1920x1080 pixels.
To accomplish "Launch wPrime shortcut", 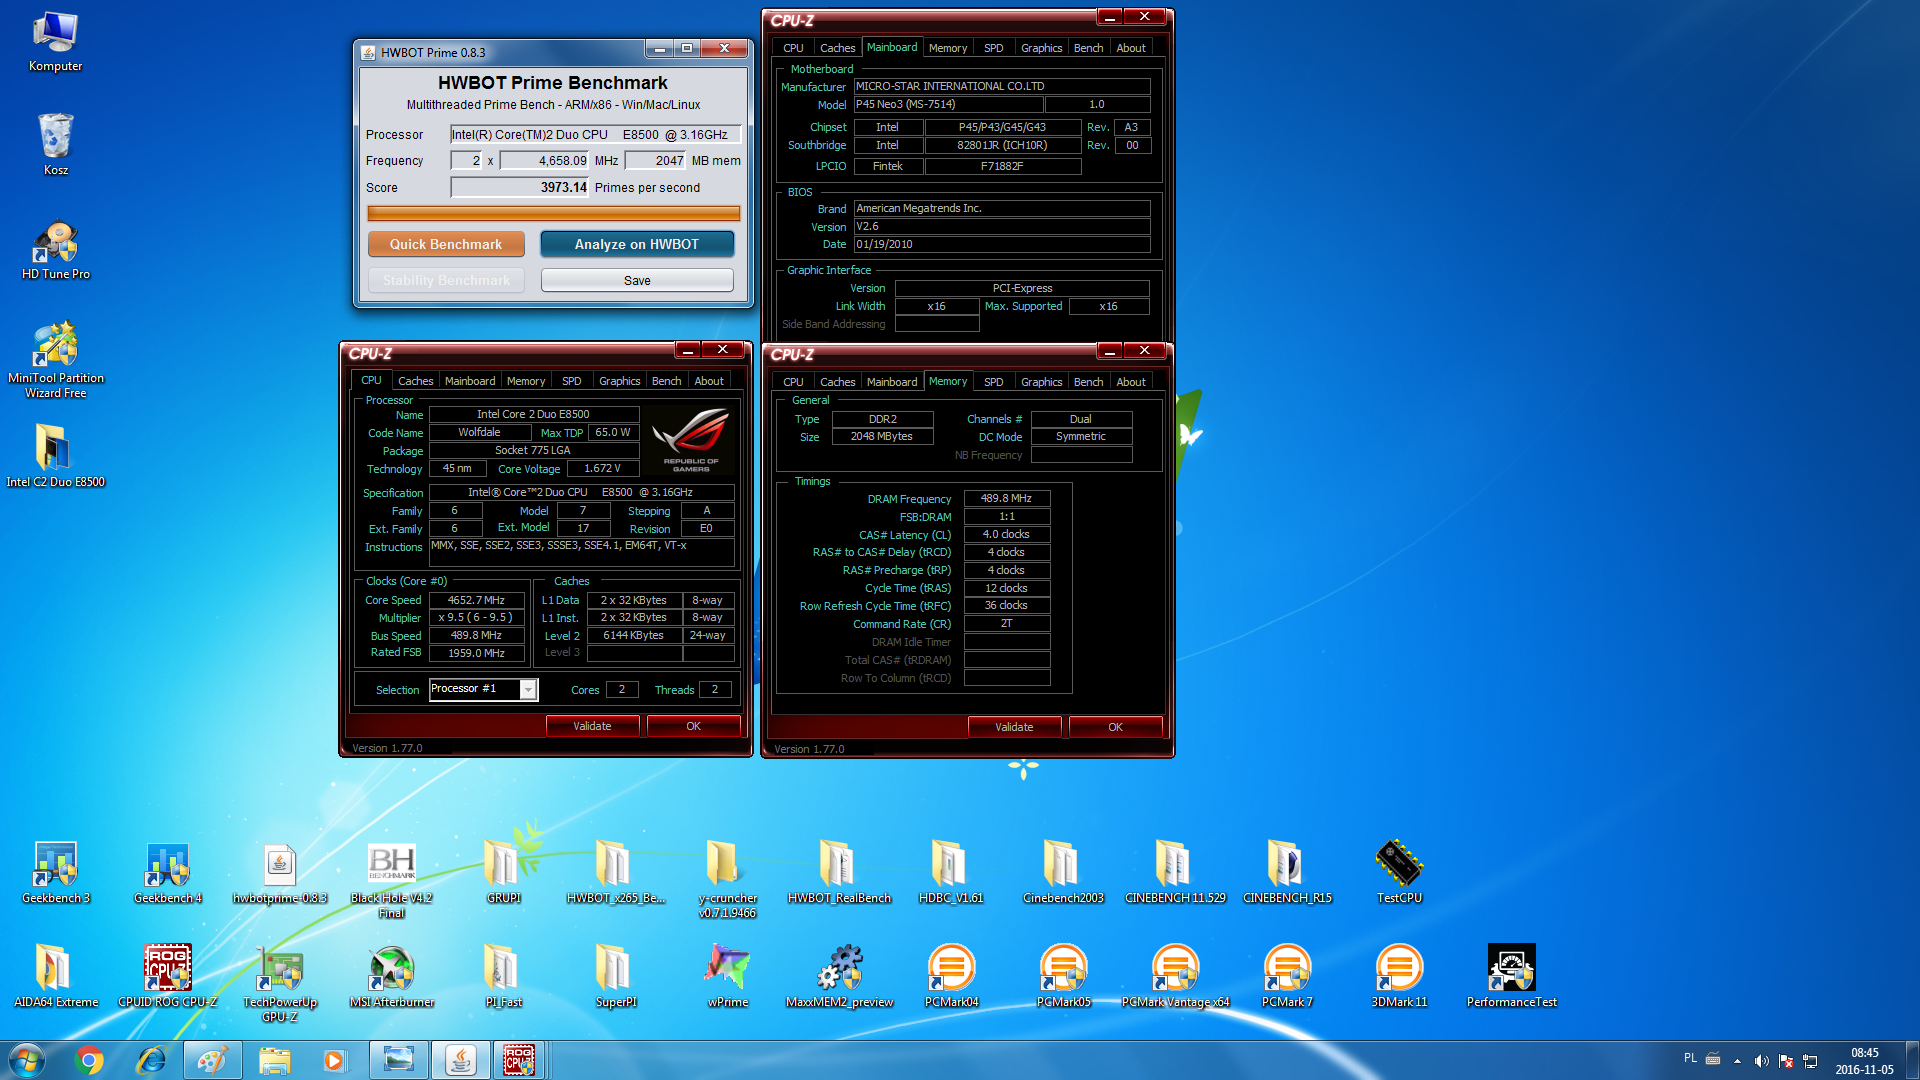I will (x=728, y=977).
